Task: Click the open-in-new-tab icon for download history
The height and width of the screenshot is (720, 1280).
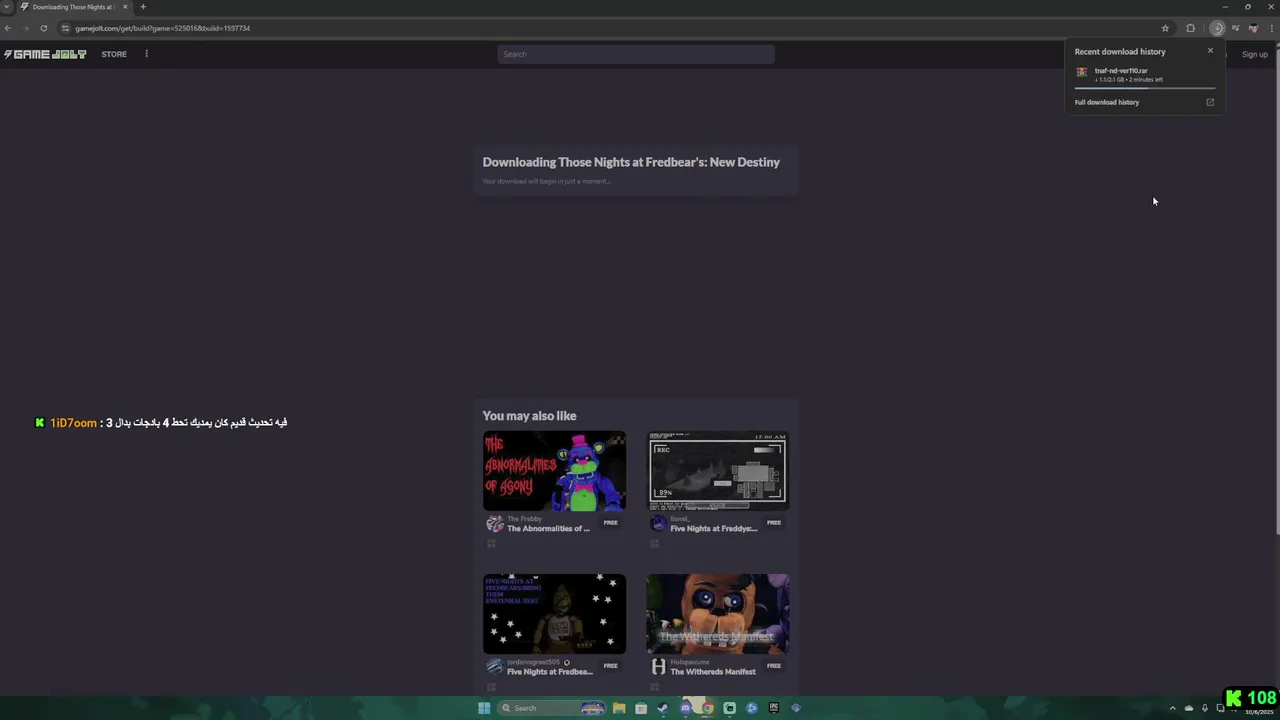Action: pyautogui.click(x=1210, y=102)
